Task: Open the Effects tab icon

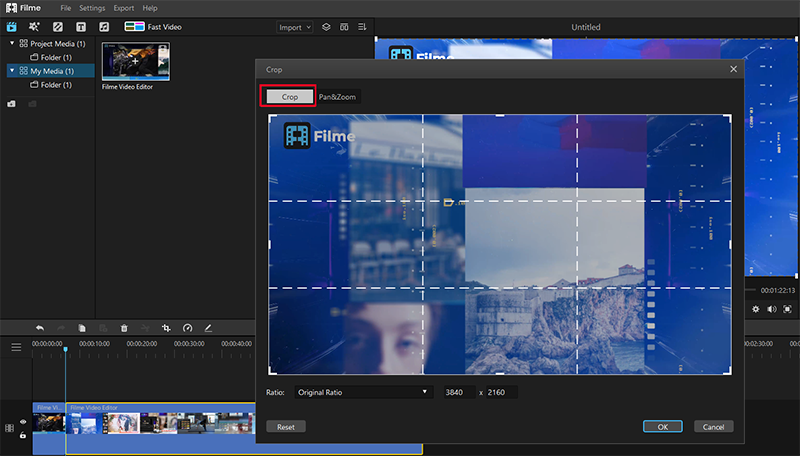Action: point(34,27)
